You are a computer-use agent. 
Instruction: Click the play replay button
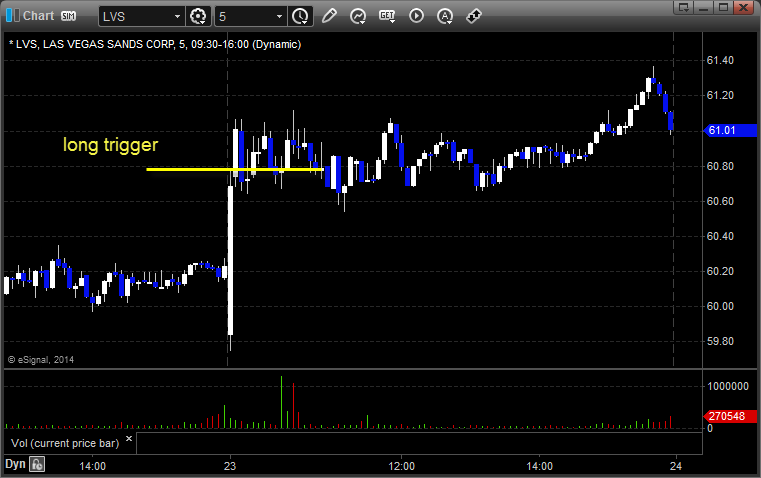[x=416, y=16]
